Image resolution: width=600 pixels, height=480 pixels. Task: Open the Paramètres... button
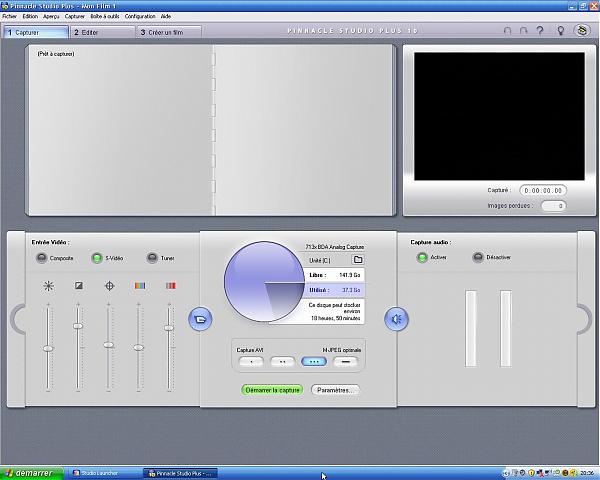[335, 390]
